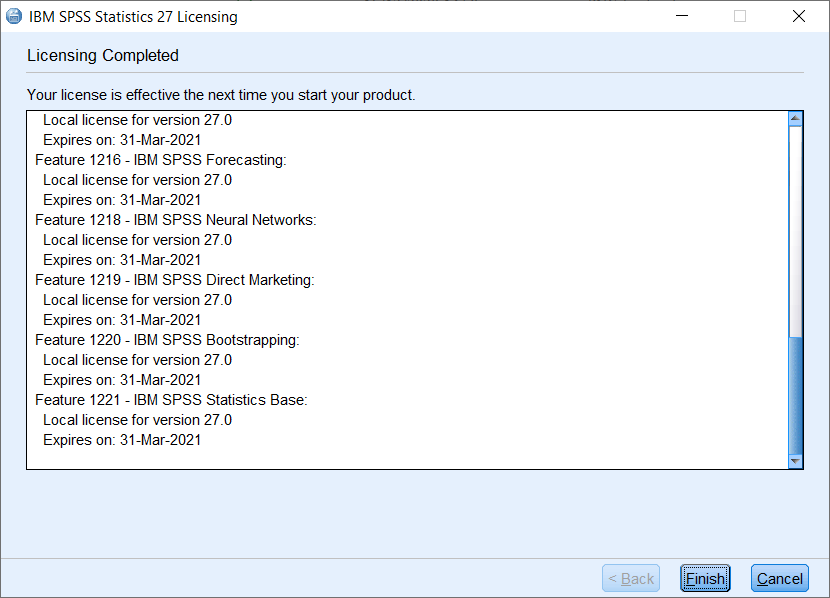Viewport: 830px width, 598px height.
Task: Click "Local license" line under Feature 1216 Forecasting
Action: pos(138,180)
